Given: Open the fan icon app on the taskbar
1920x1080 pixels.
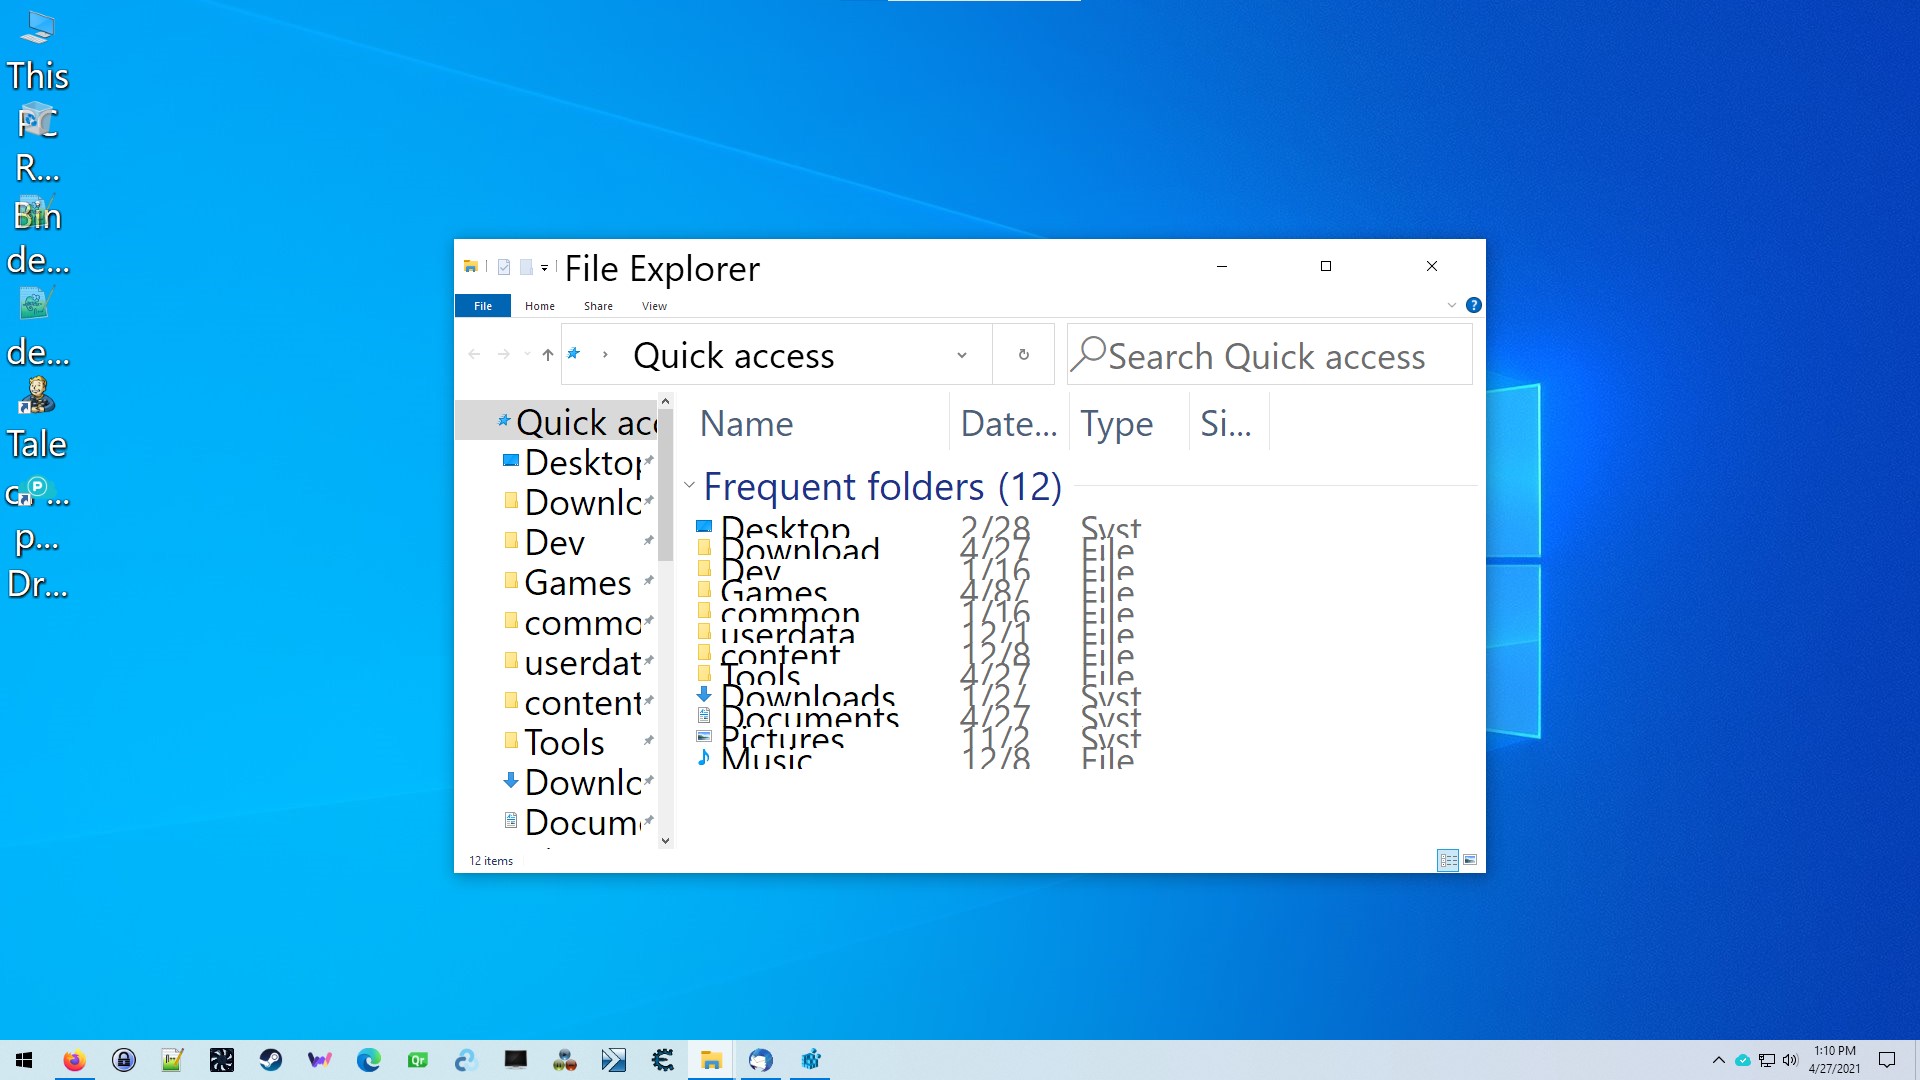Looking at the screenshot, I should pos(222,1060).
